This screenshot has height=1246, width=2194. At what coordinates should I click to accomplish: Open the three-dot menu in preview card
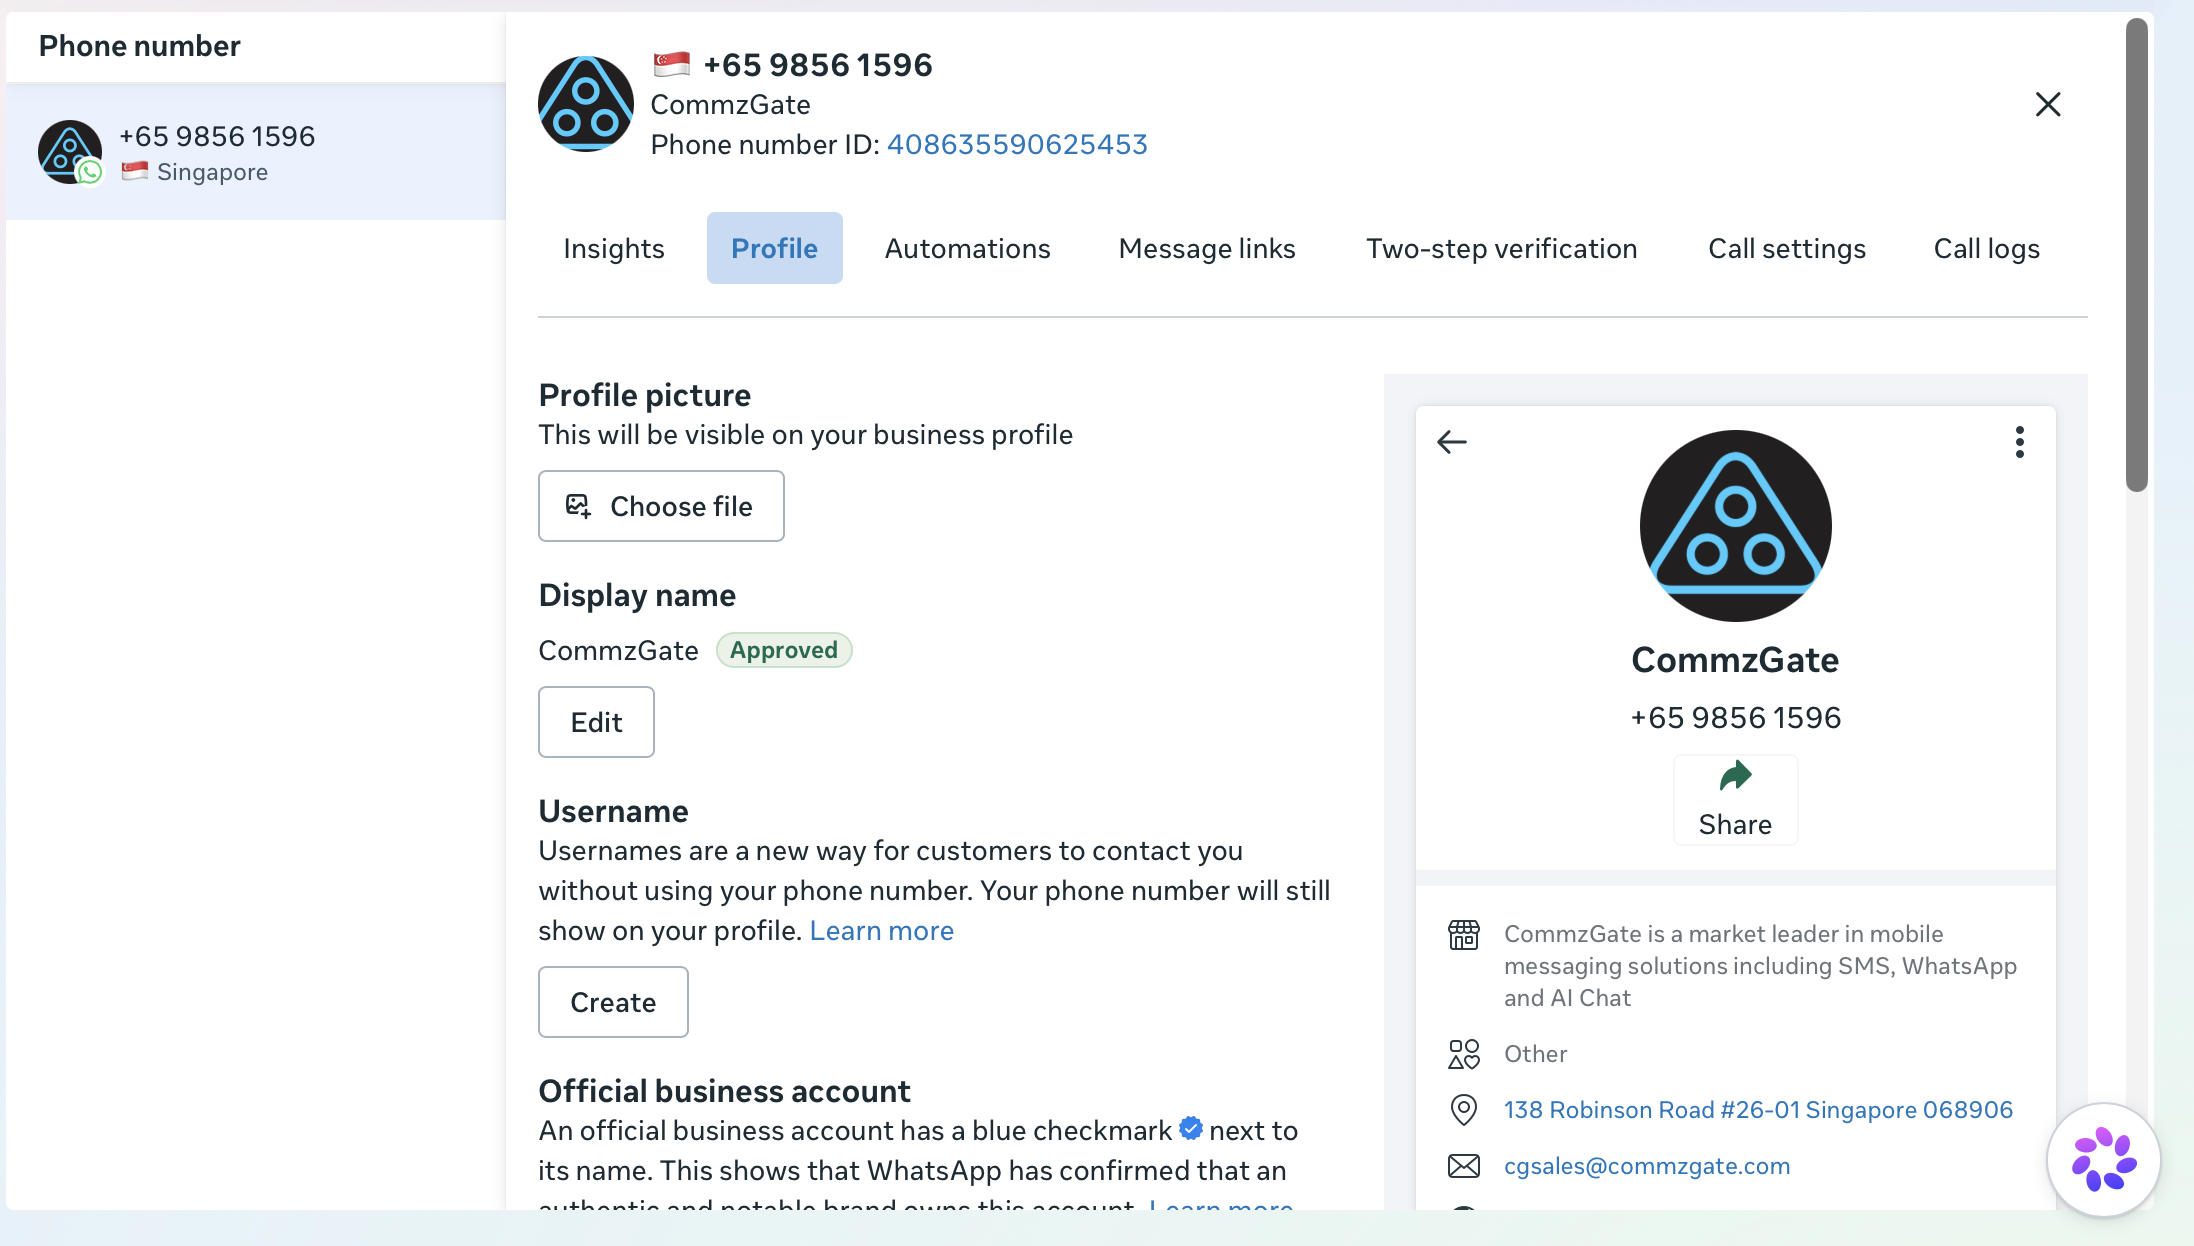(x=2019, y=442)
